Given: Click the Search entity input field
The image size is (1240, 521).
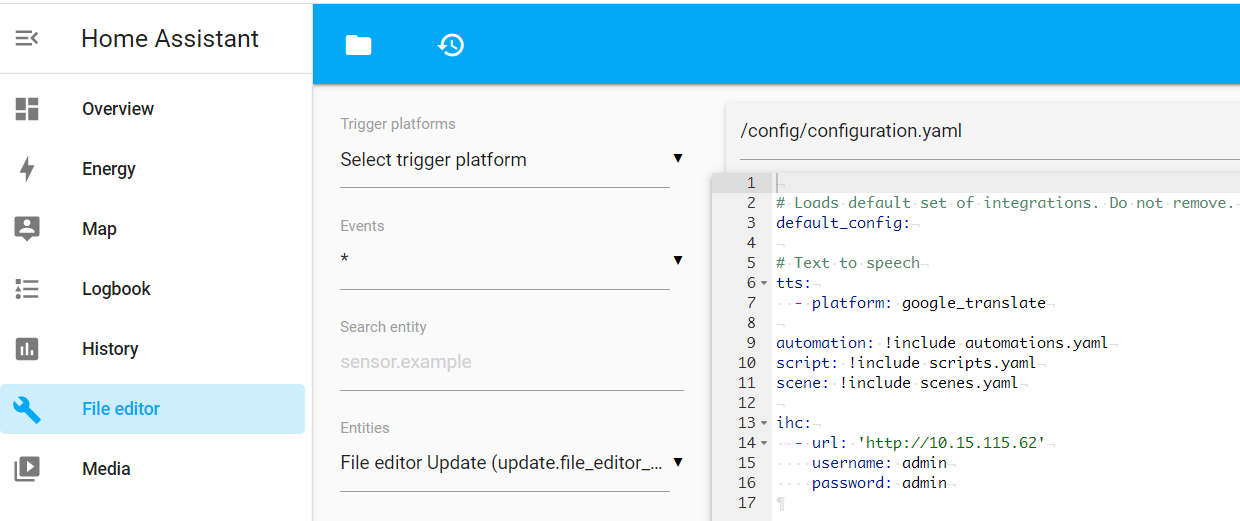Looking at the screenshot, I should coord(510,362).
